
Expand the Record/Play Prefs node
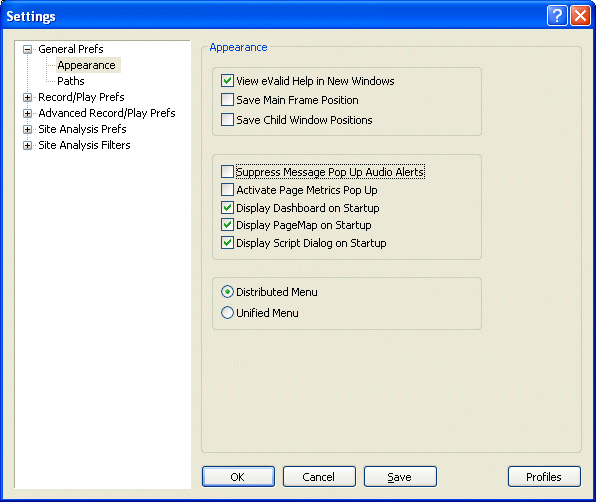click(27, 97)
